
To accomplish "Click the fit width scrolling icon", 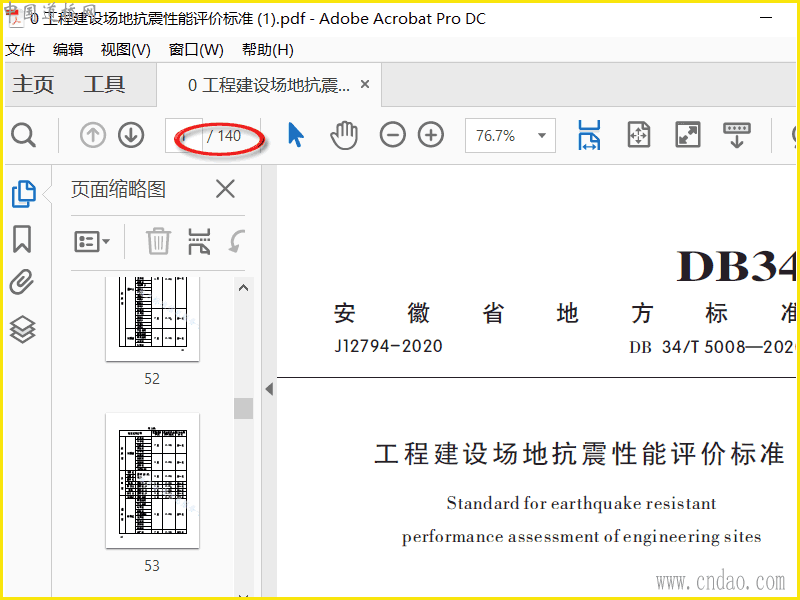I will pos(589,135).
